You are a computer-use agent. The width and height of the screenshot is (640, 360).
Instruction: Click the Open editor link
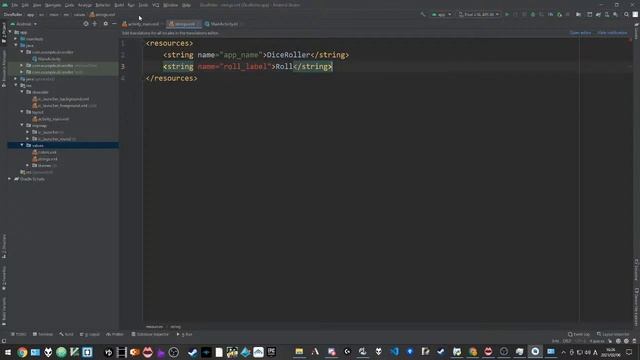pyautogui.click(x=580, y=33)
